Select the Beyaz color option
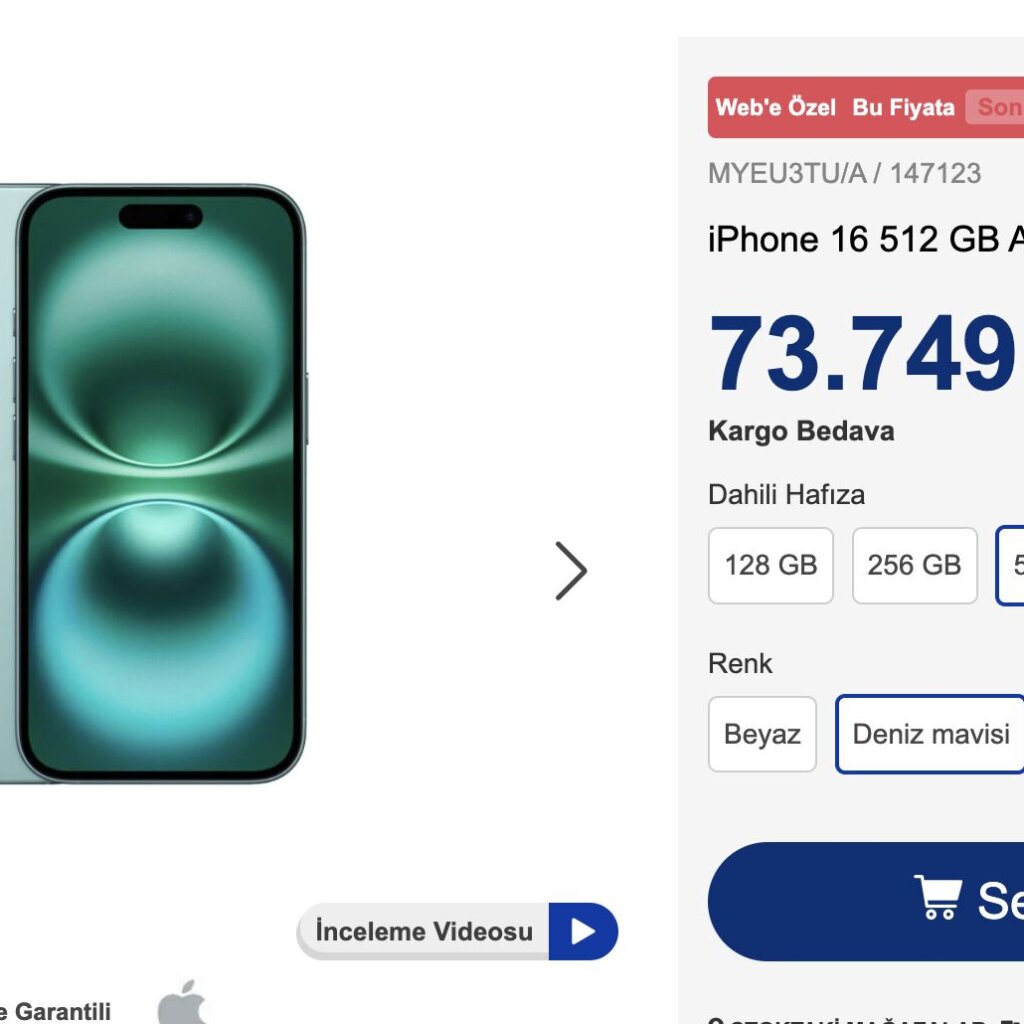1024x1024 pixels. 762,734
